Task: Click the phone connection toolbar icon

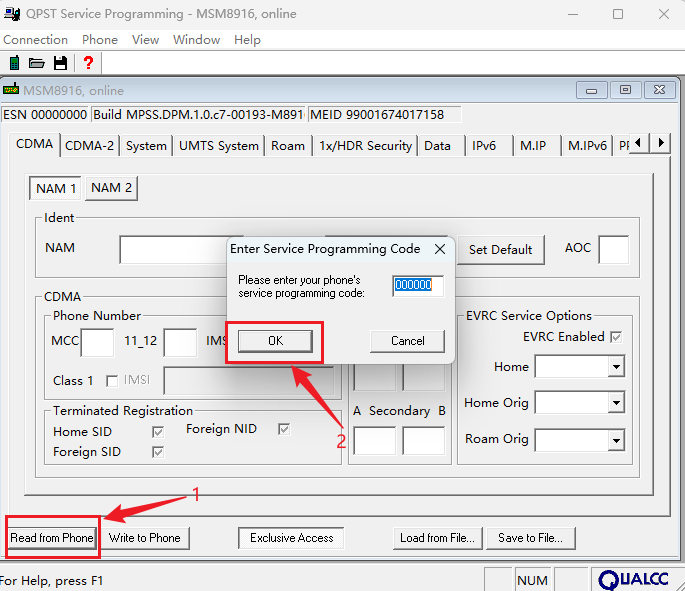Action: [14, 63]
